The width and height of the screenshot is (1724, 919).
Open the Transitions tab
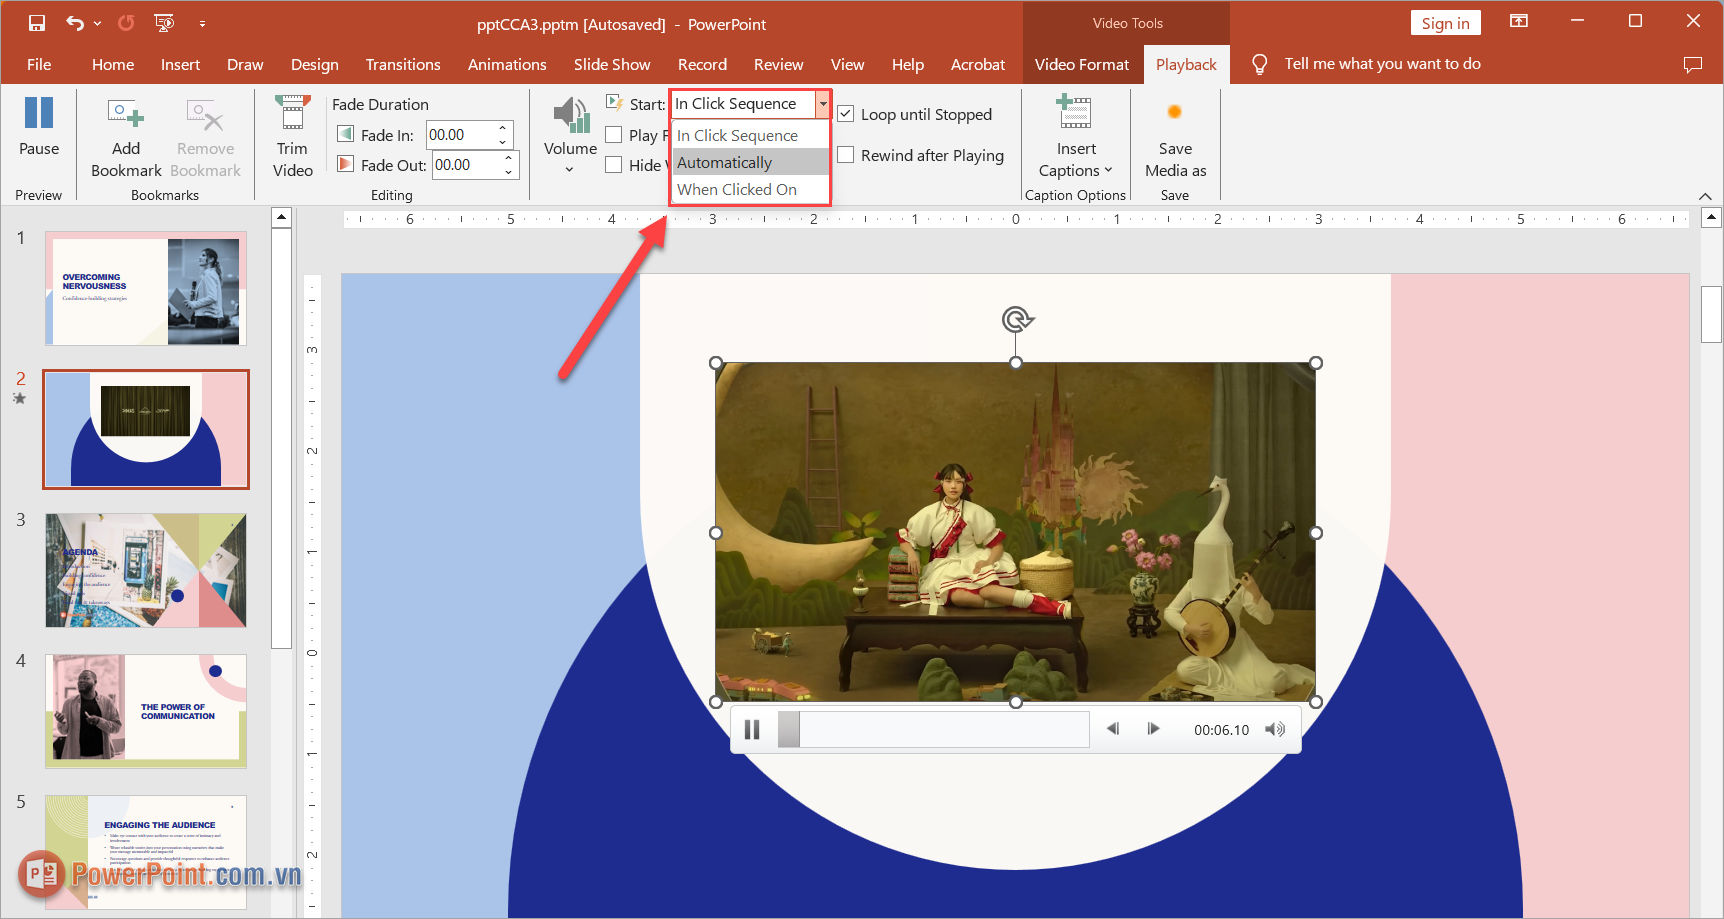point(403,64)
